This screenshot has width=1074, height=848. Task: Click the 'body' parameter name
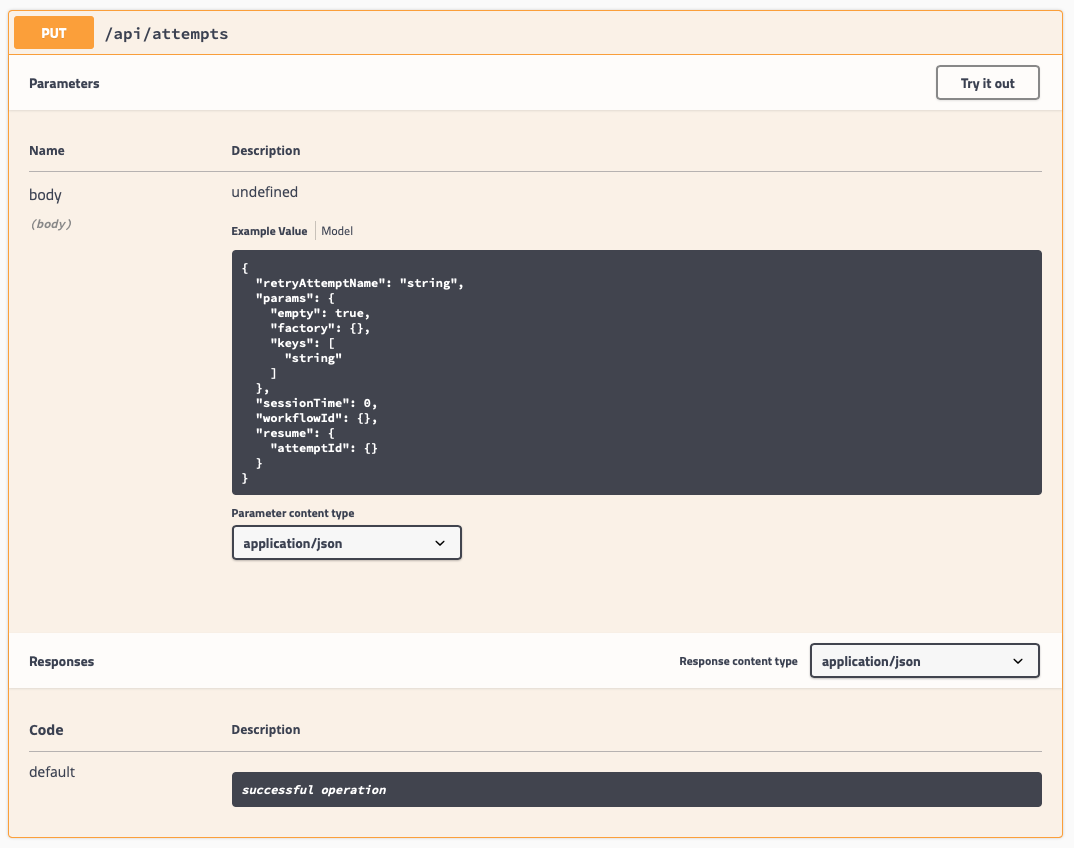tap(45, 195)
